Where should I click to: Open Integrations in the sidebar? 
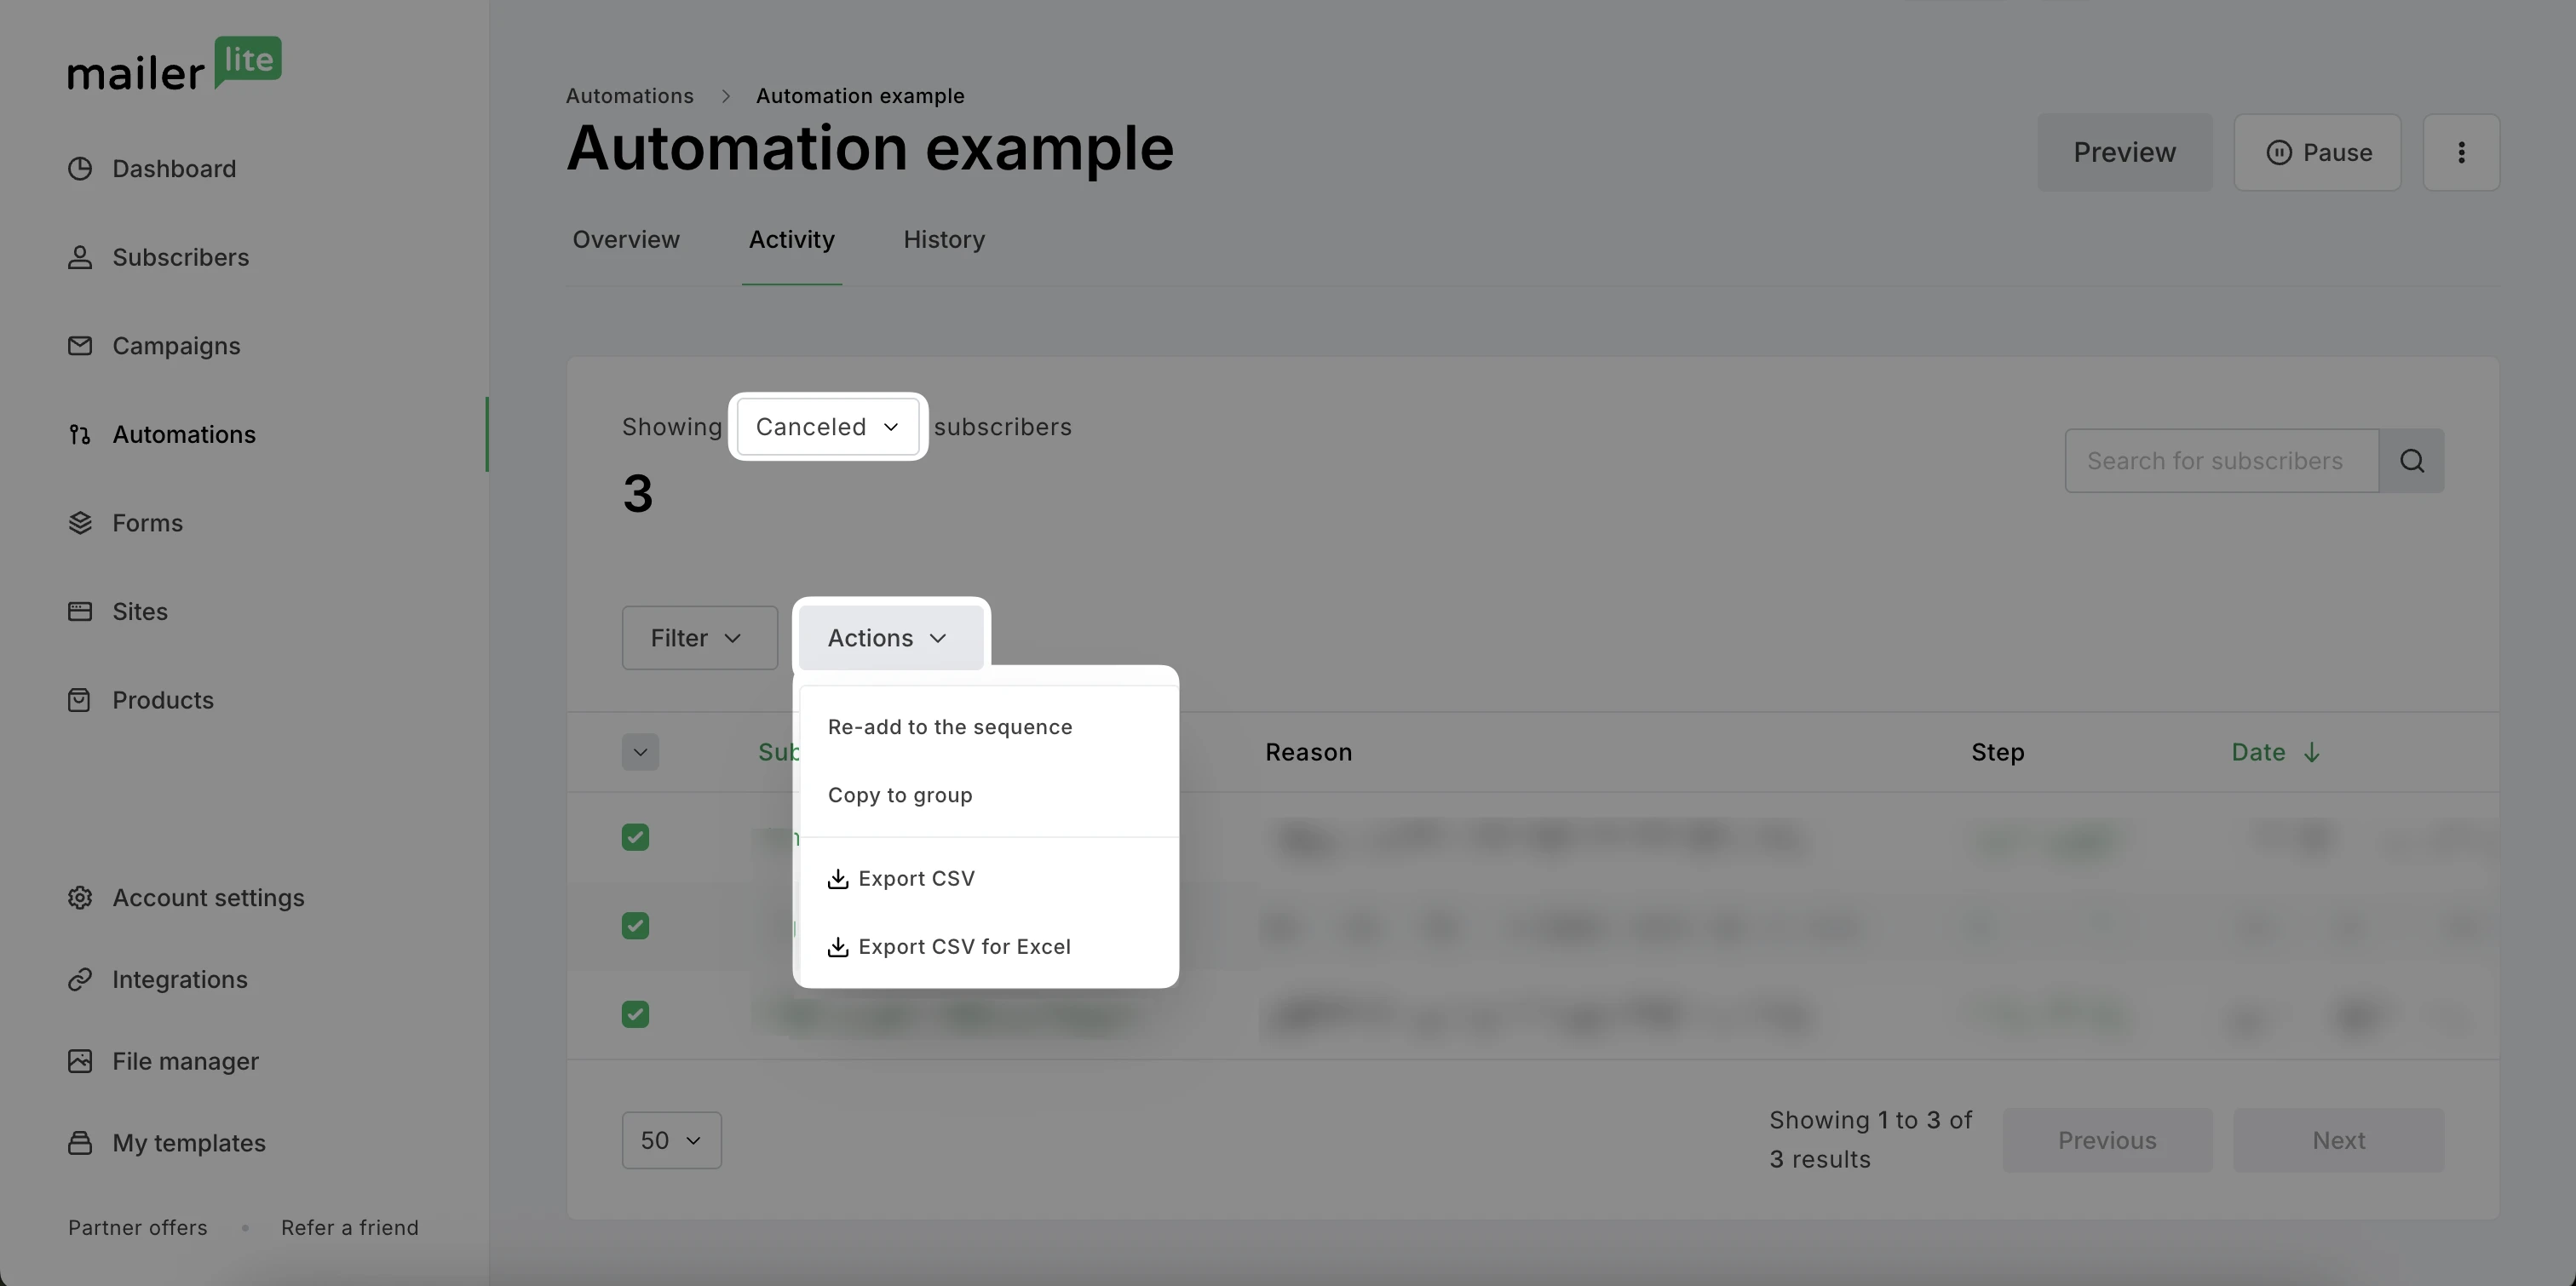point(179,980)
